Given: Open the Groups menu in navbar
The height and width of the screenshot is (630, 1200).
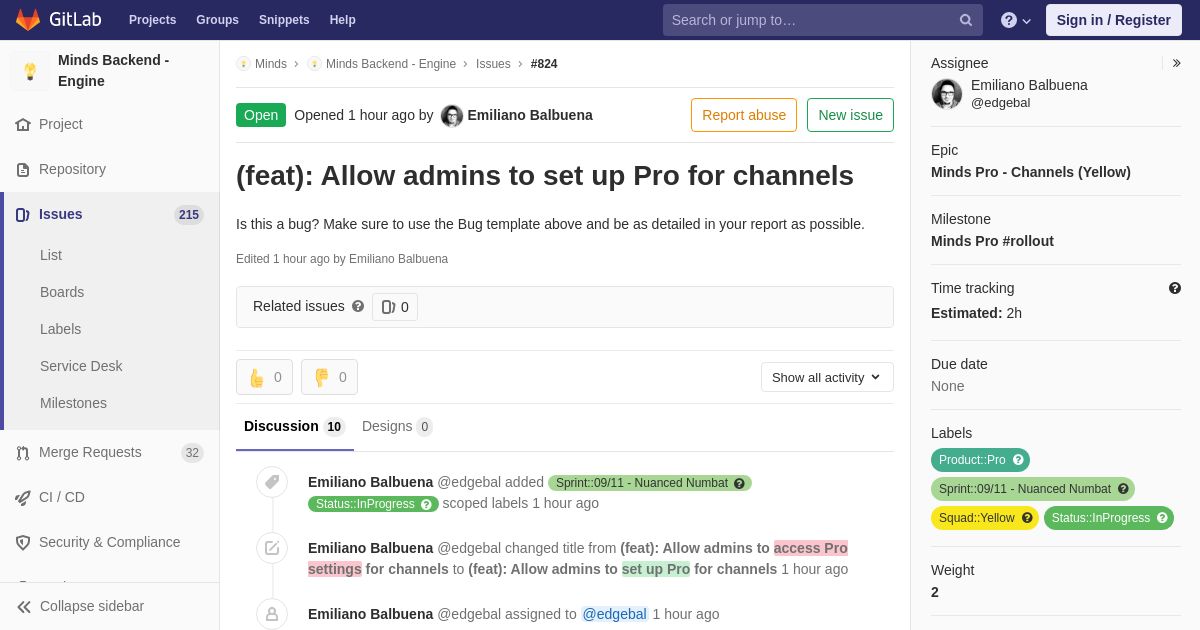Looking at the screenshot, I should point(217,20).
